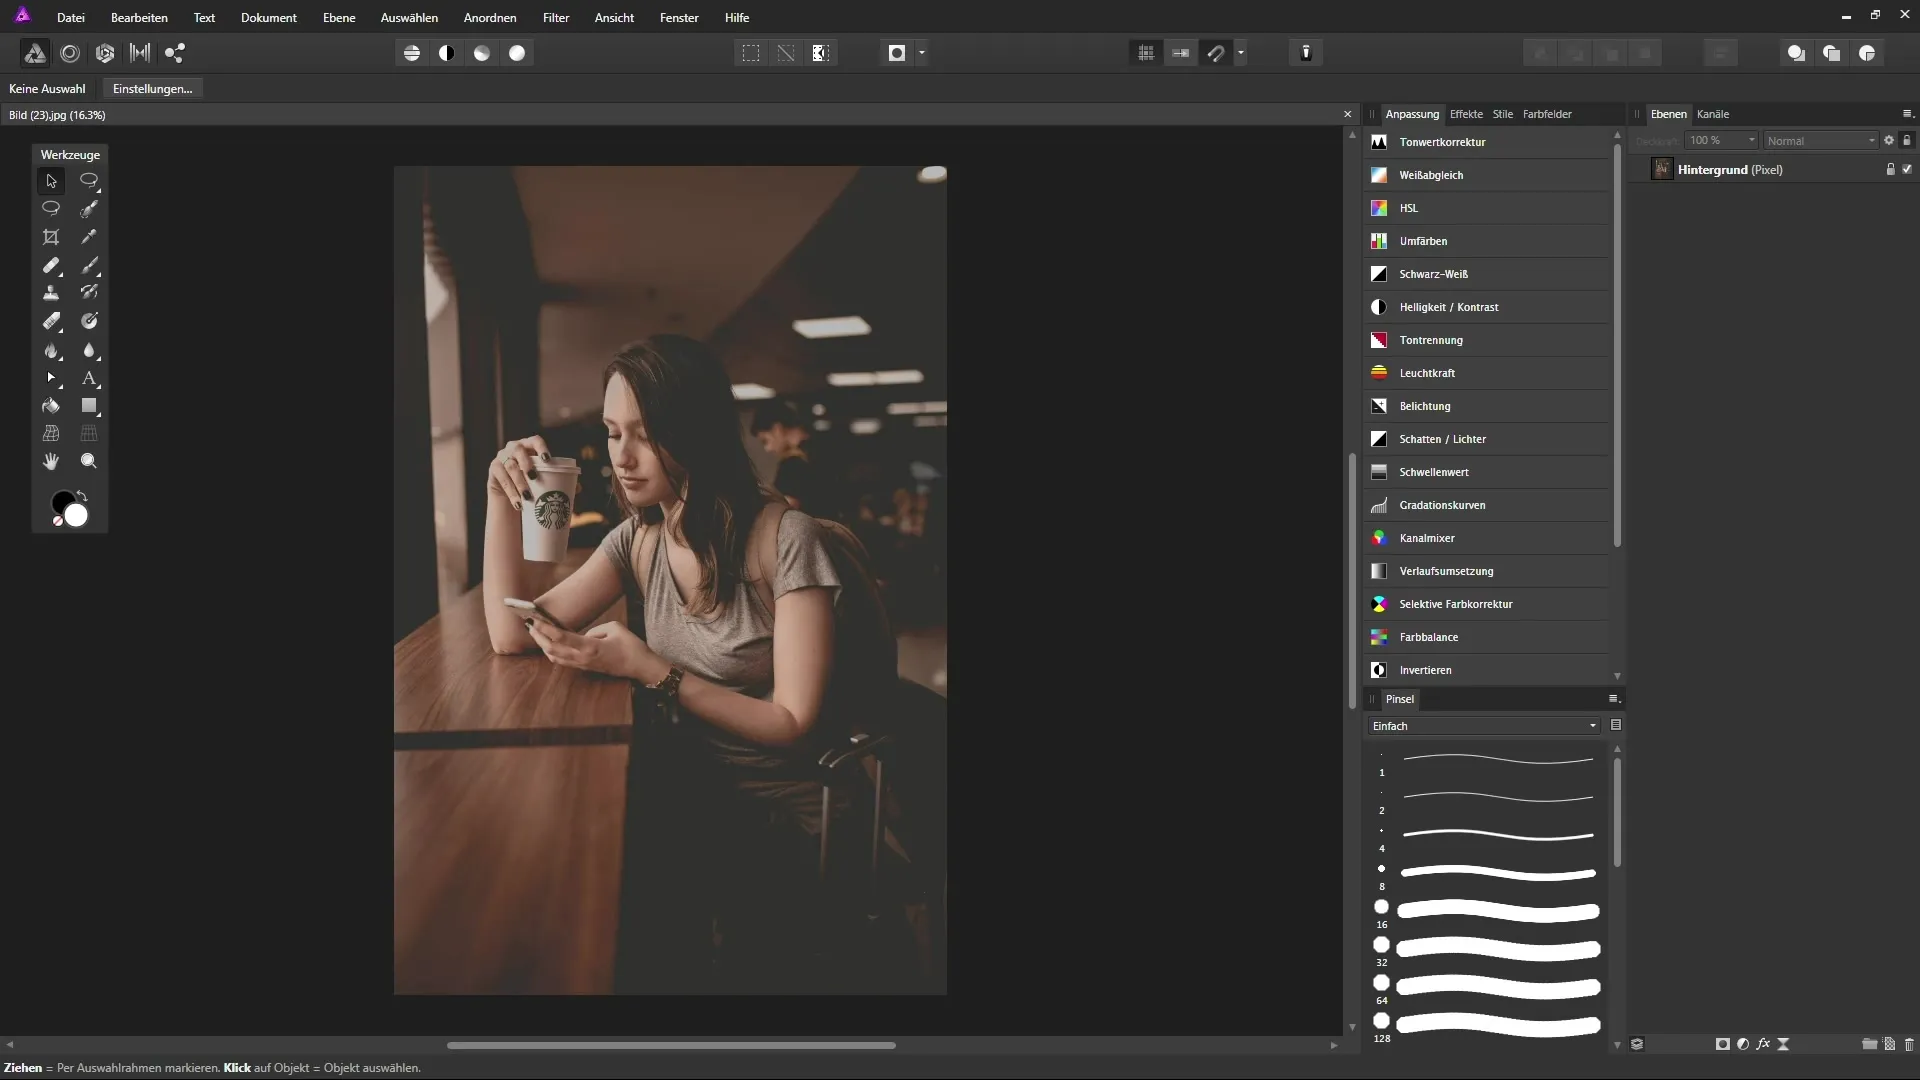
Task: Toggle snapping magnet in toolbar
Action: coord(1216,53)
